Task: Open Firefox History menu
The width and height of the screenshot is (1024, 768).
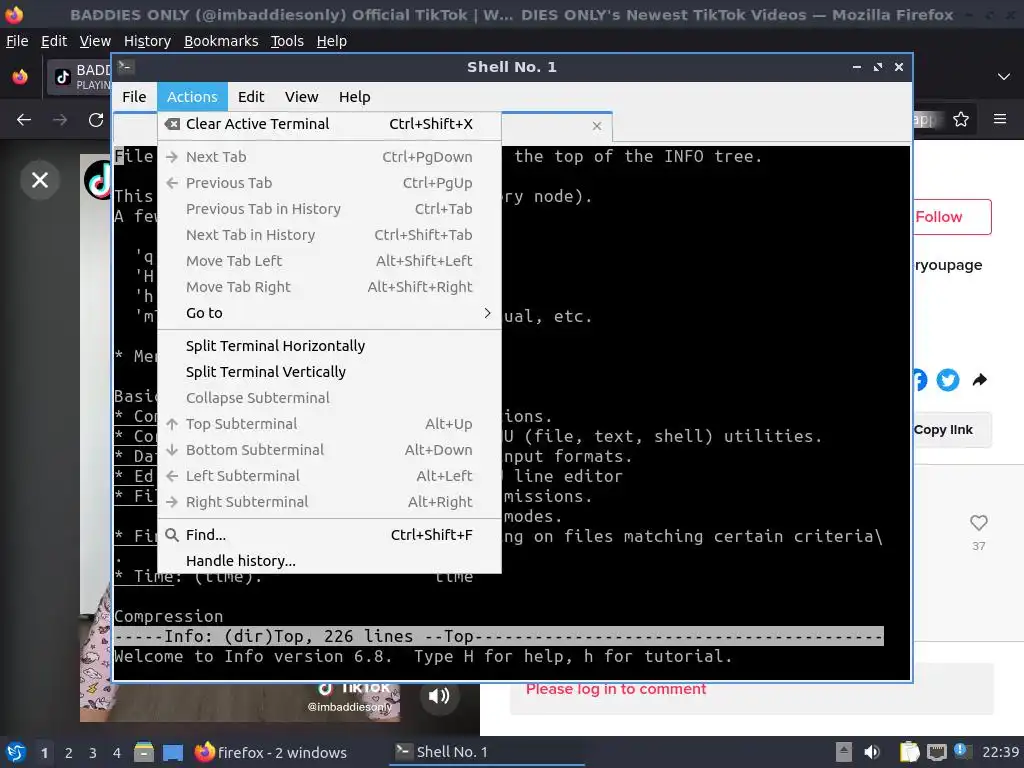Action: 147,41
